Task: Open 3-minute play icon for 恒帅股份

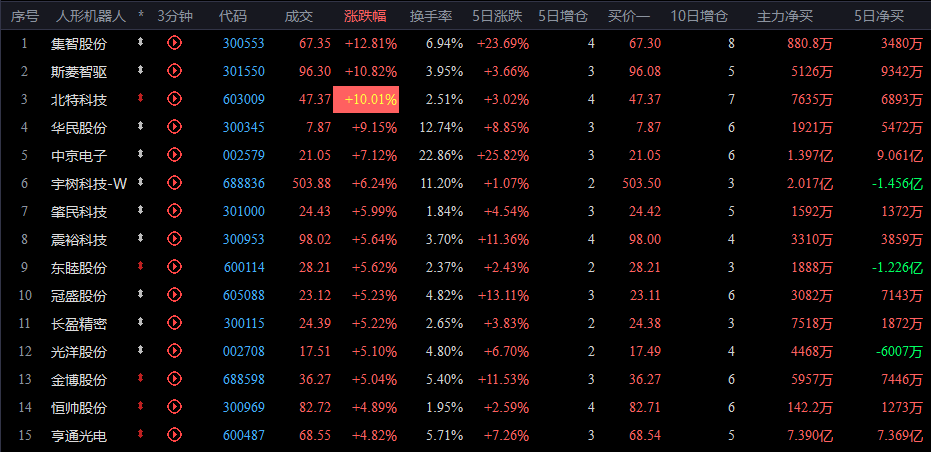Action: click(x=174, y=407)
